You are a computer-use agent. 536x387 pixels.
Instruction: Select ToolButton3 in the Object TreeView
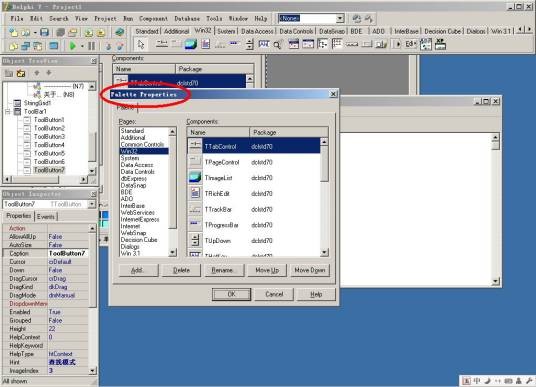pos(49,136)
